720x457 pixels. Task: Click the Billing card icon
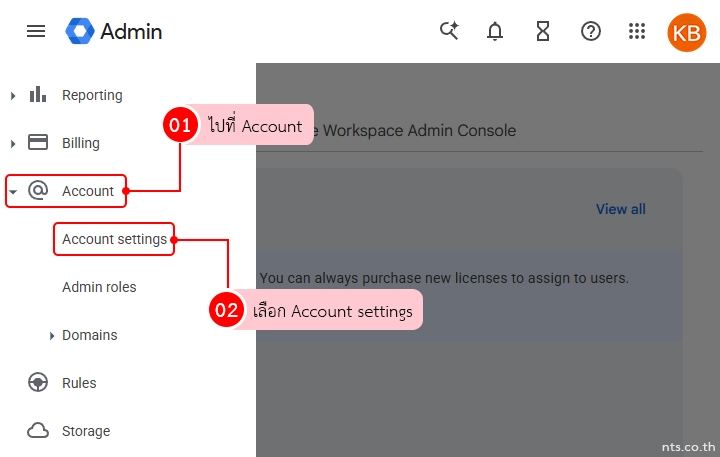click(38, 142)
